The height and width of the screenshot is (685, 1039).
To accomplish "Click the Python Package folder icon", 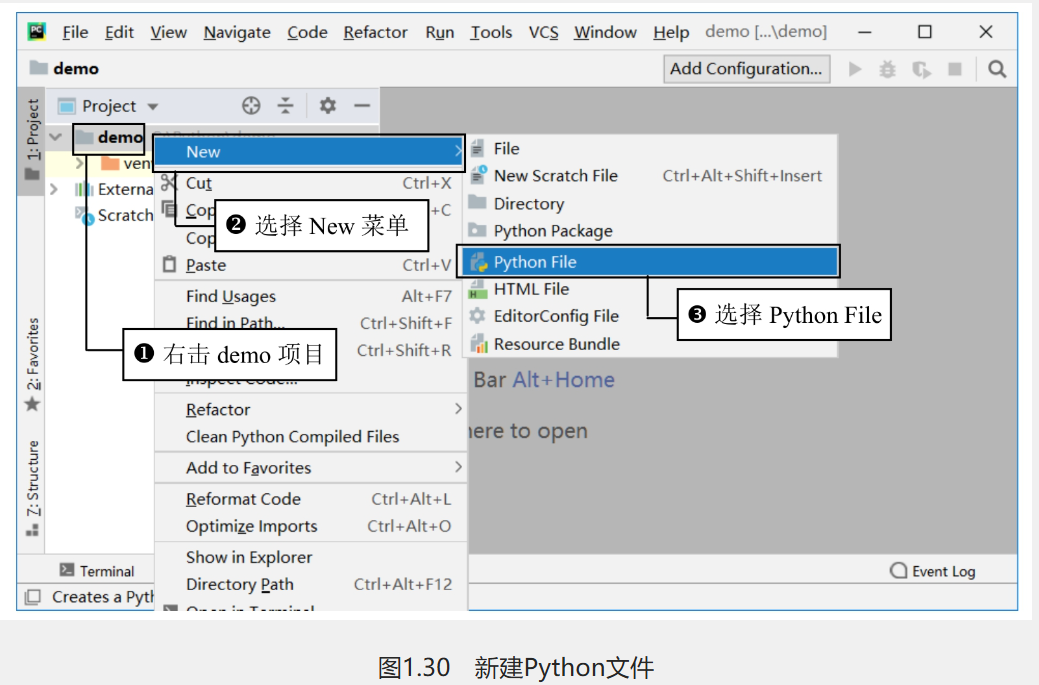I will pyautogui.click(x=477, y=230).
